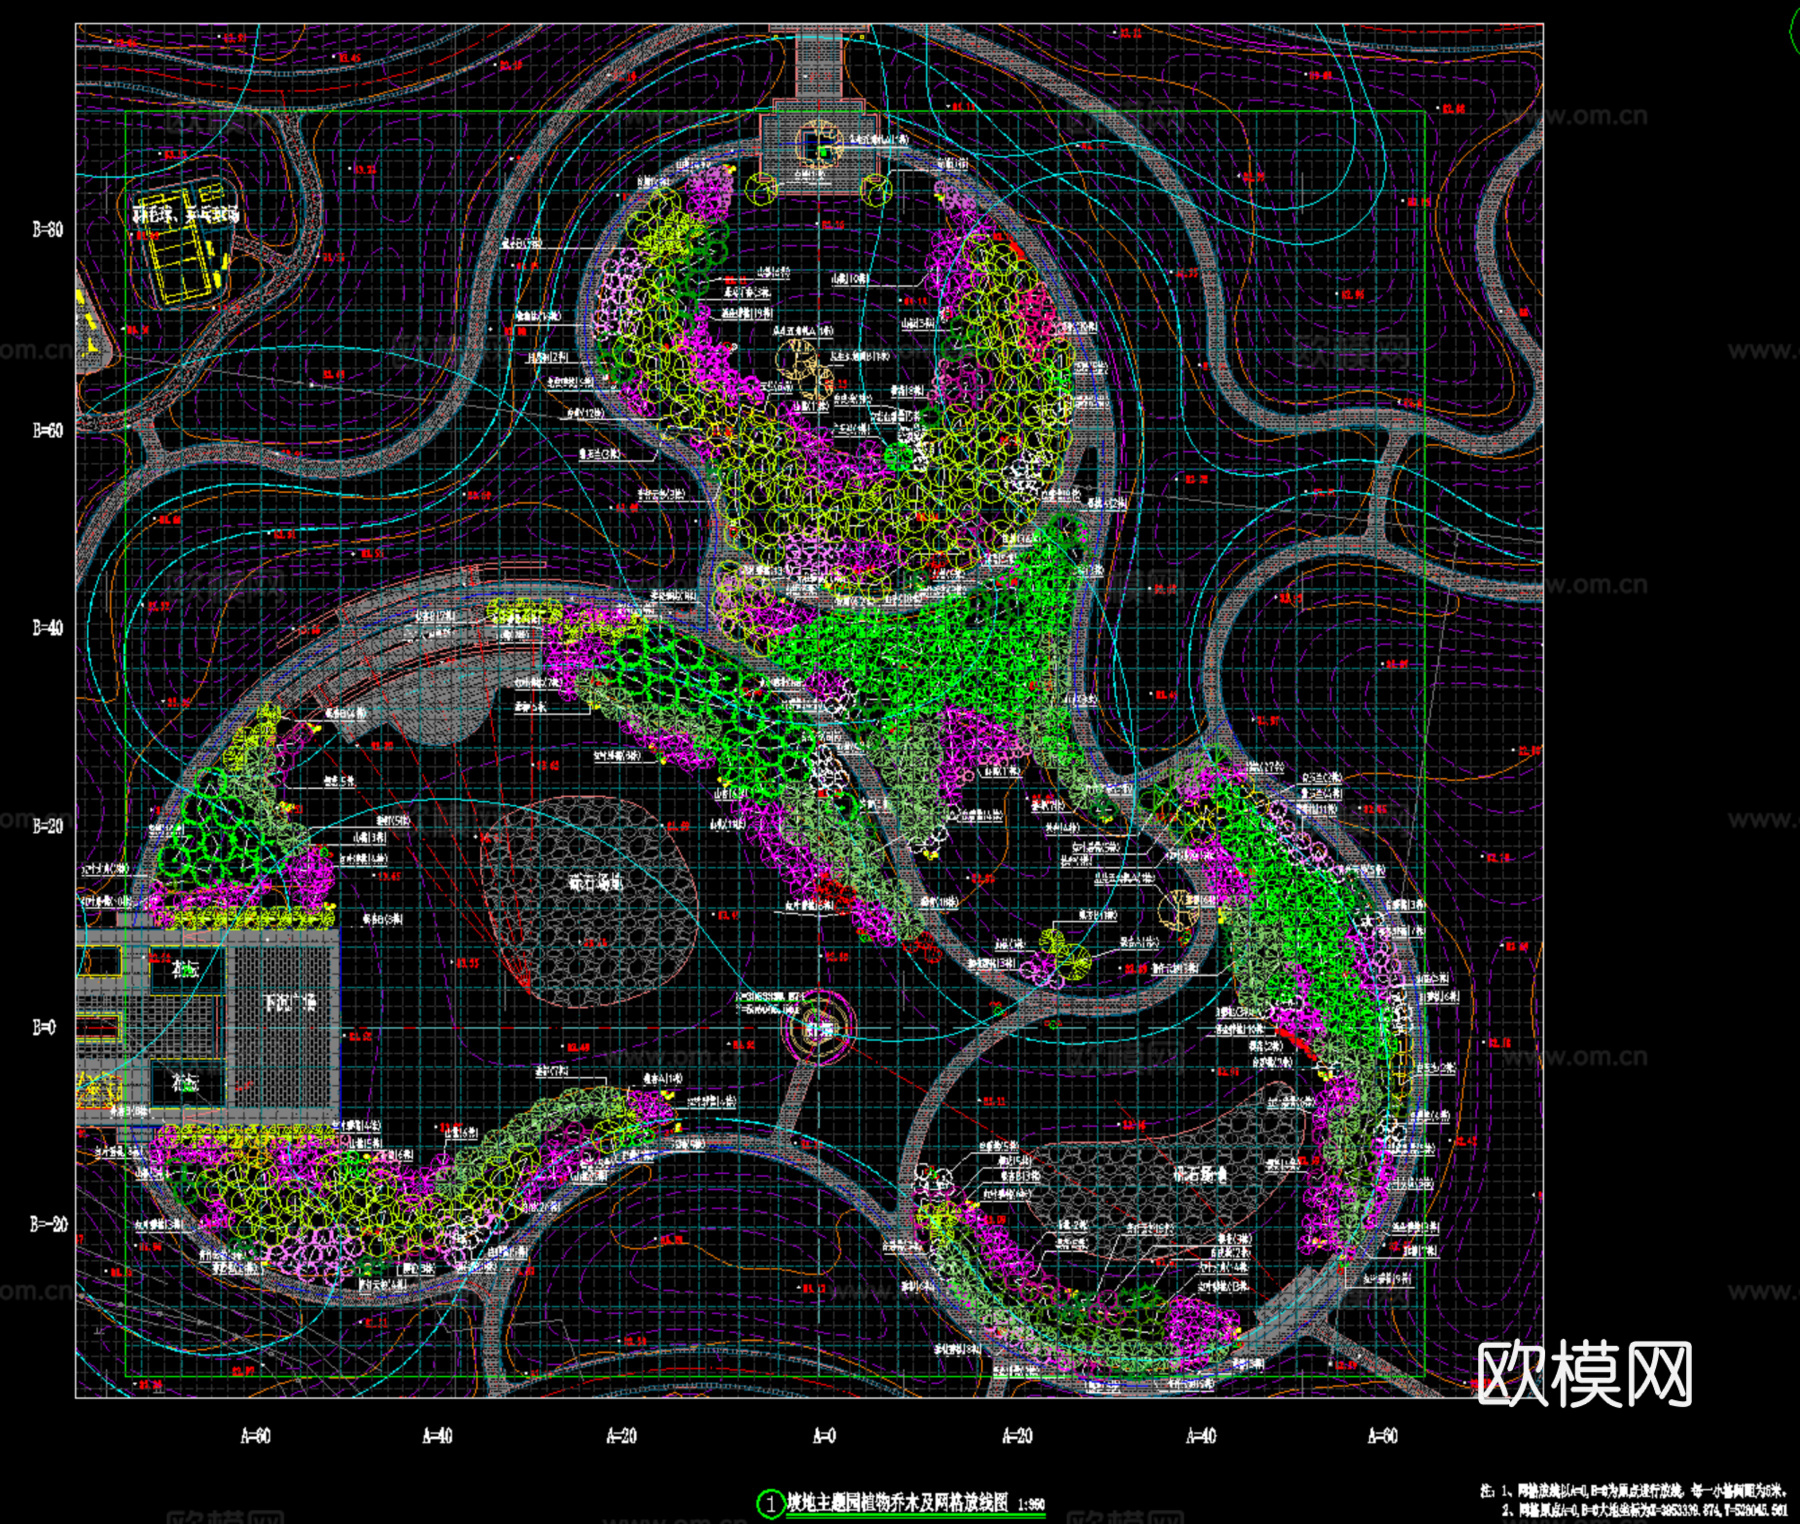
Task: Click the B=40 grid axis label
Action: tap(48, 628)
